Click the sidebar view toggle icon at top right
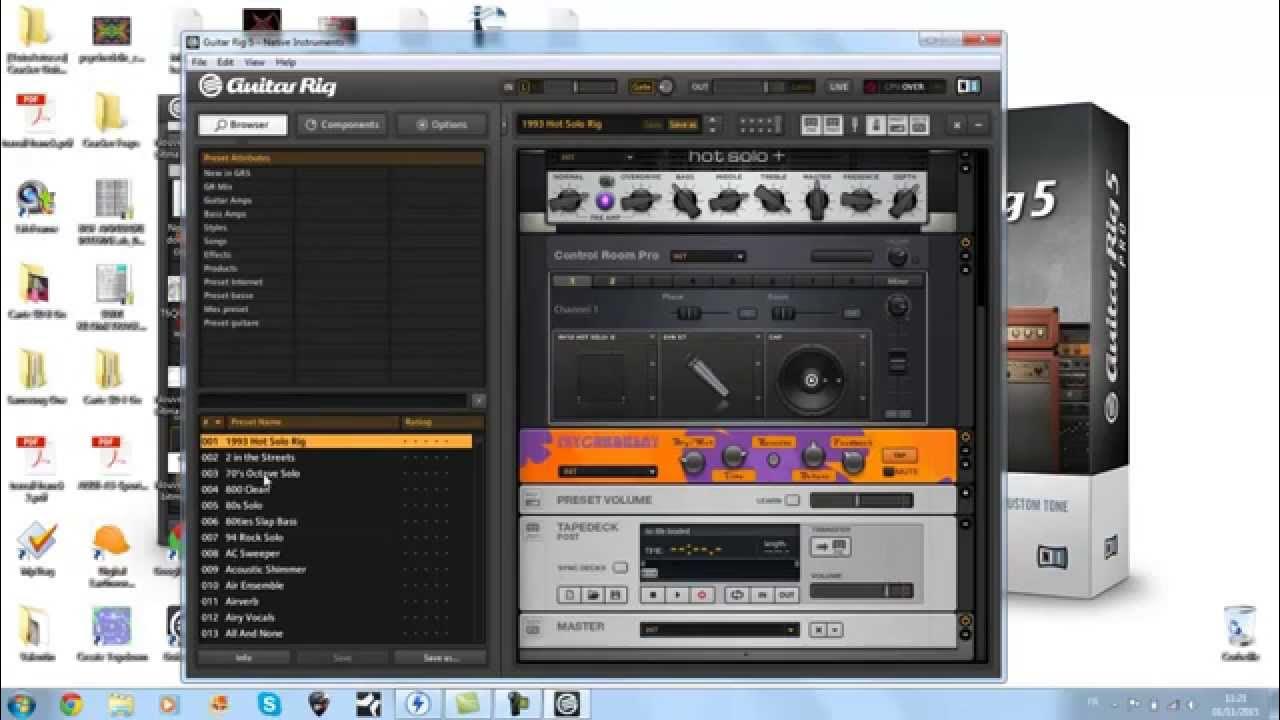The width and height of the screenshot is (1280, 720). coord(967,87)
